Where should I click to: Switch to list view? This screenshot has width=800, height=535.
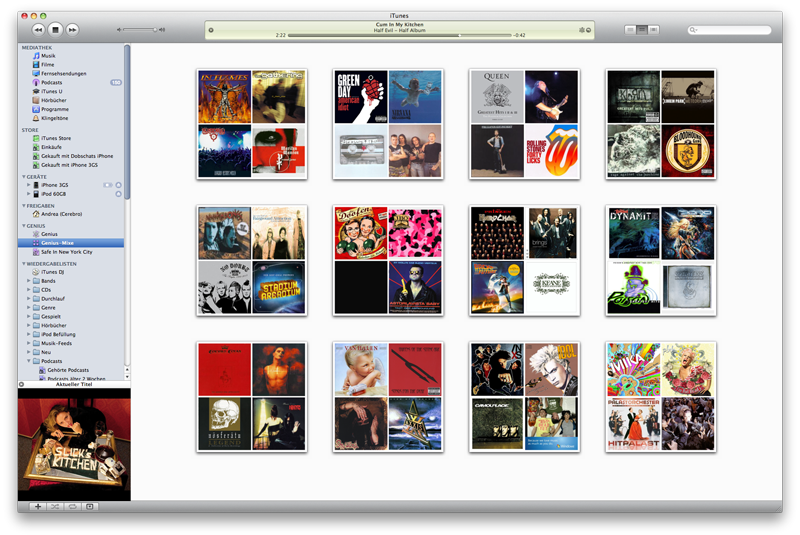click(631, 30)
